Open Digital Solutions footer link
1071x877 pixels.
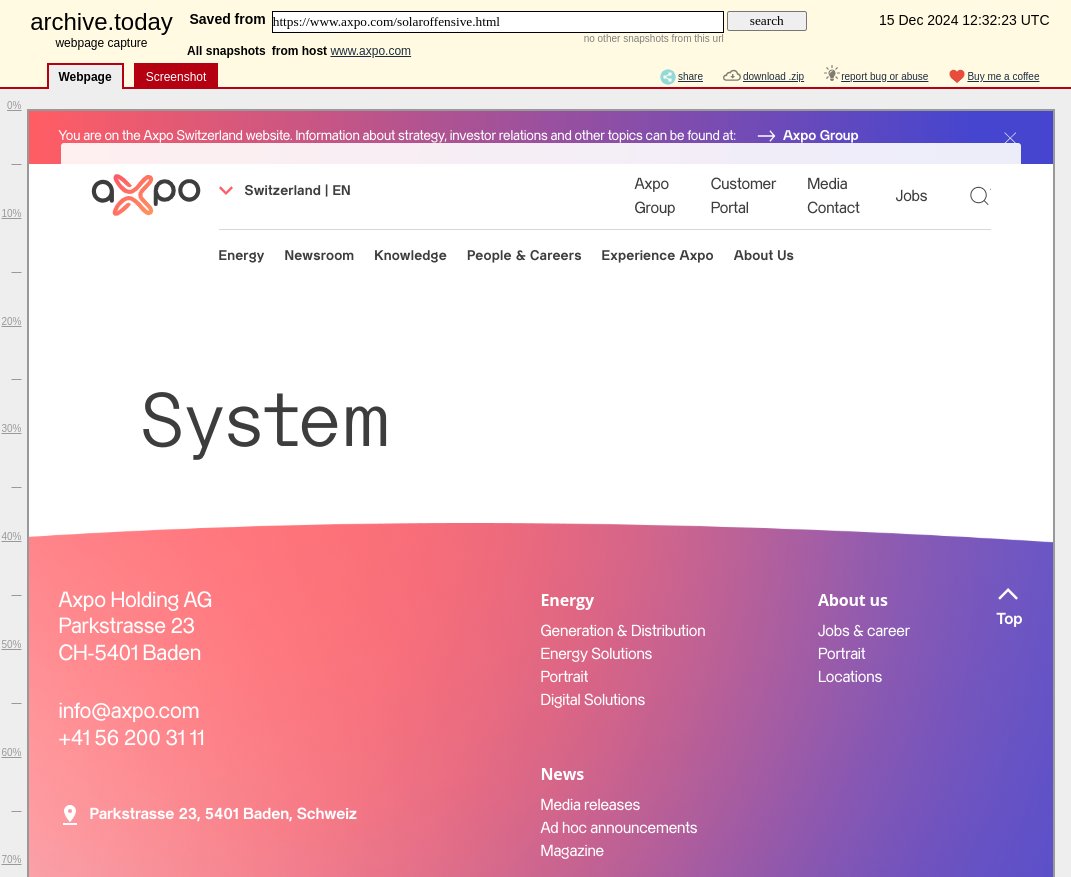coord(592,700)
